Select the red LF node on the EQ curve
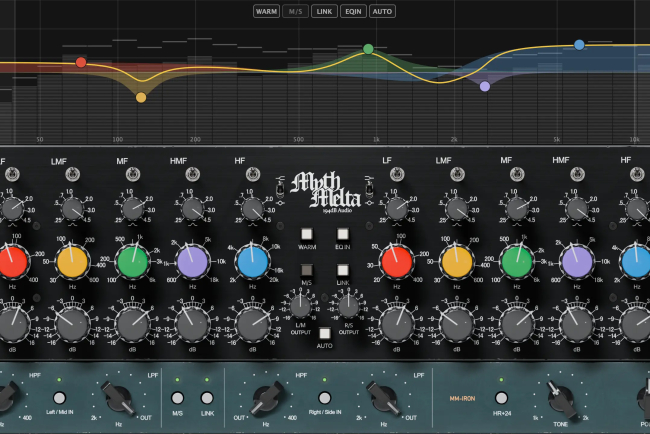 point(81,63)
